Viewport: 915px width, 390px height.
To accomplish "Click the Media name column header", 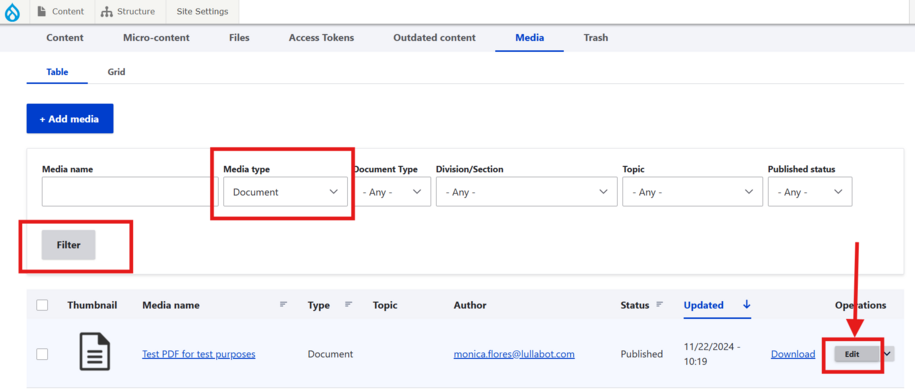I will click(171, 305).
